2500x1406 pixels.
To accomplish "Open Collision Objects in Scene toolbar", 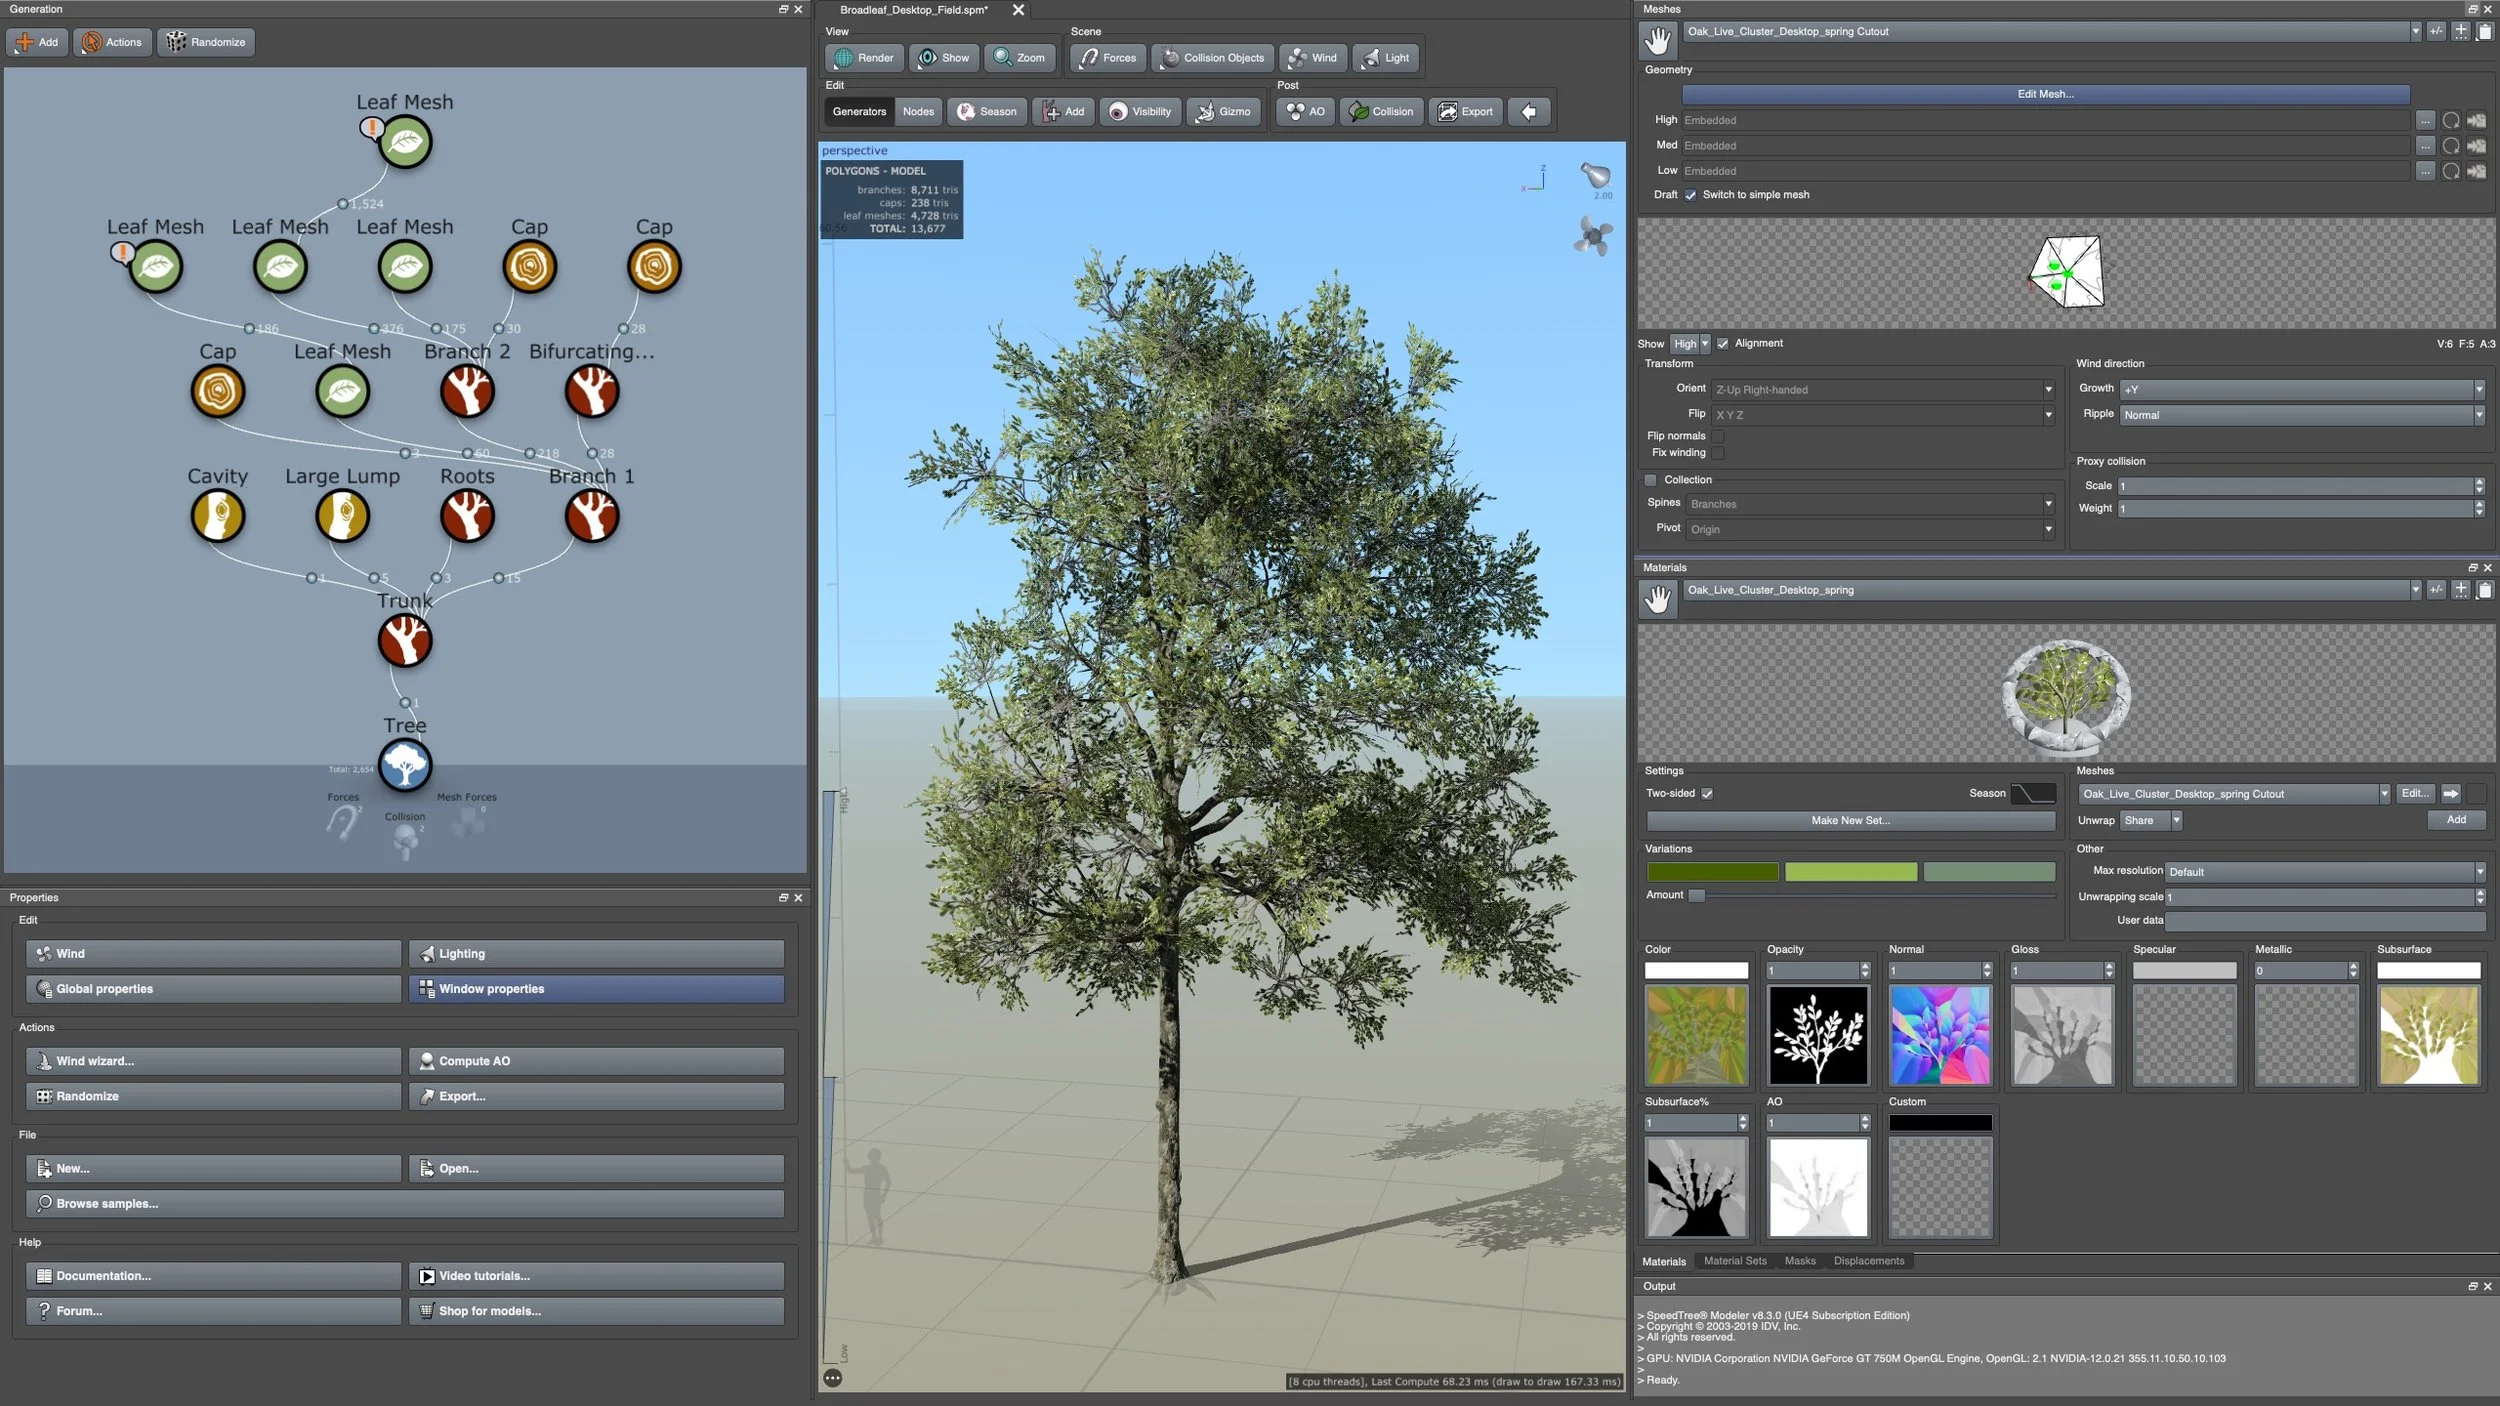I will (x=1213, y=58).
